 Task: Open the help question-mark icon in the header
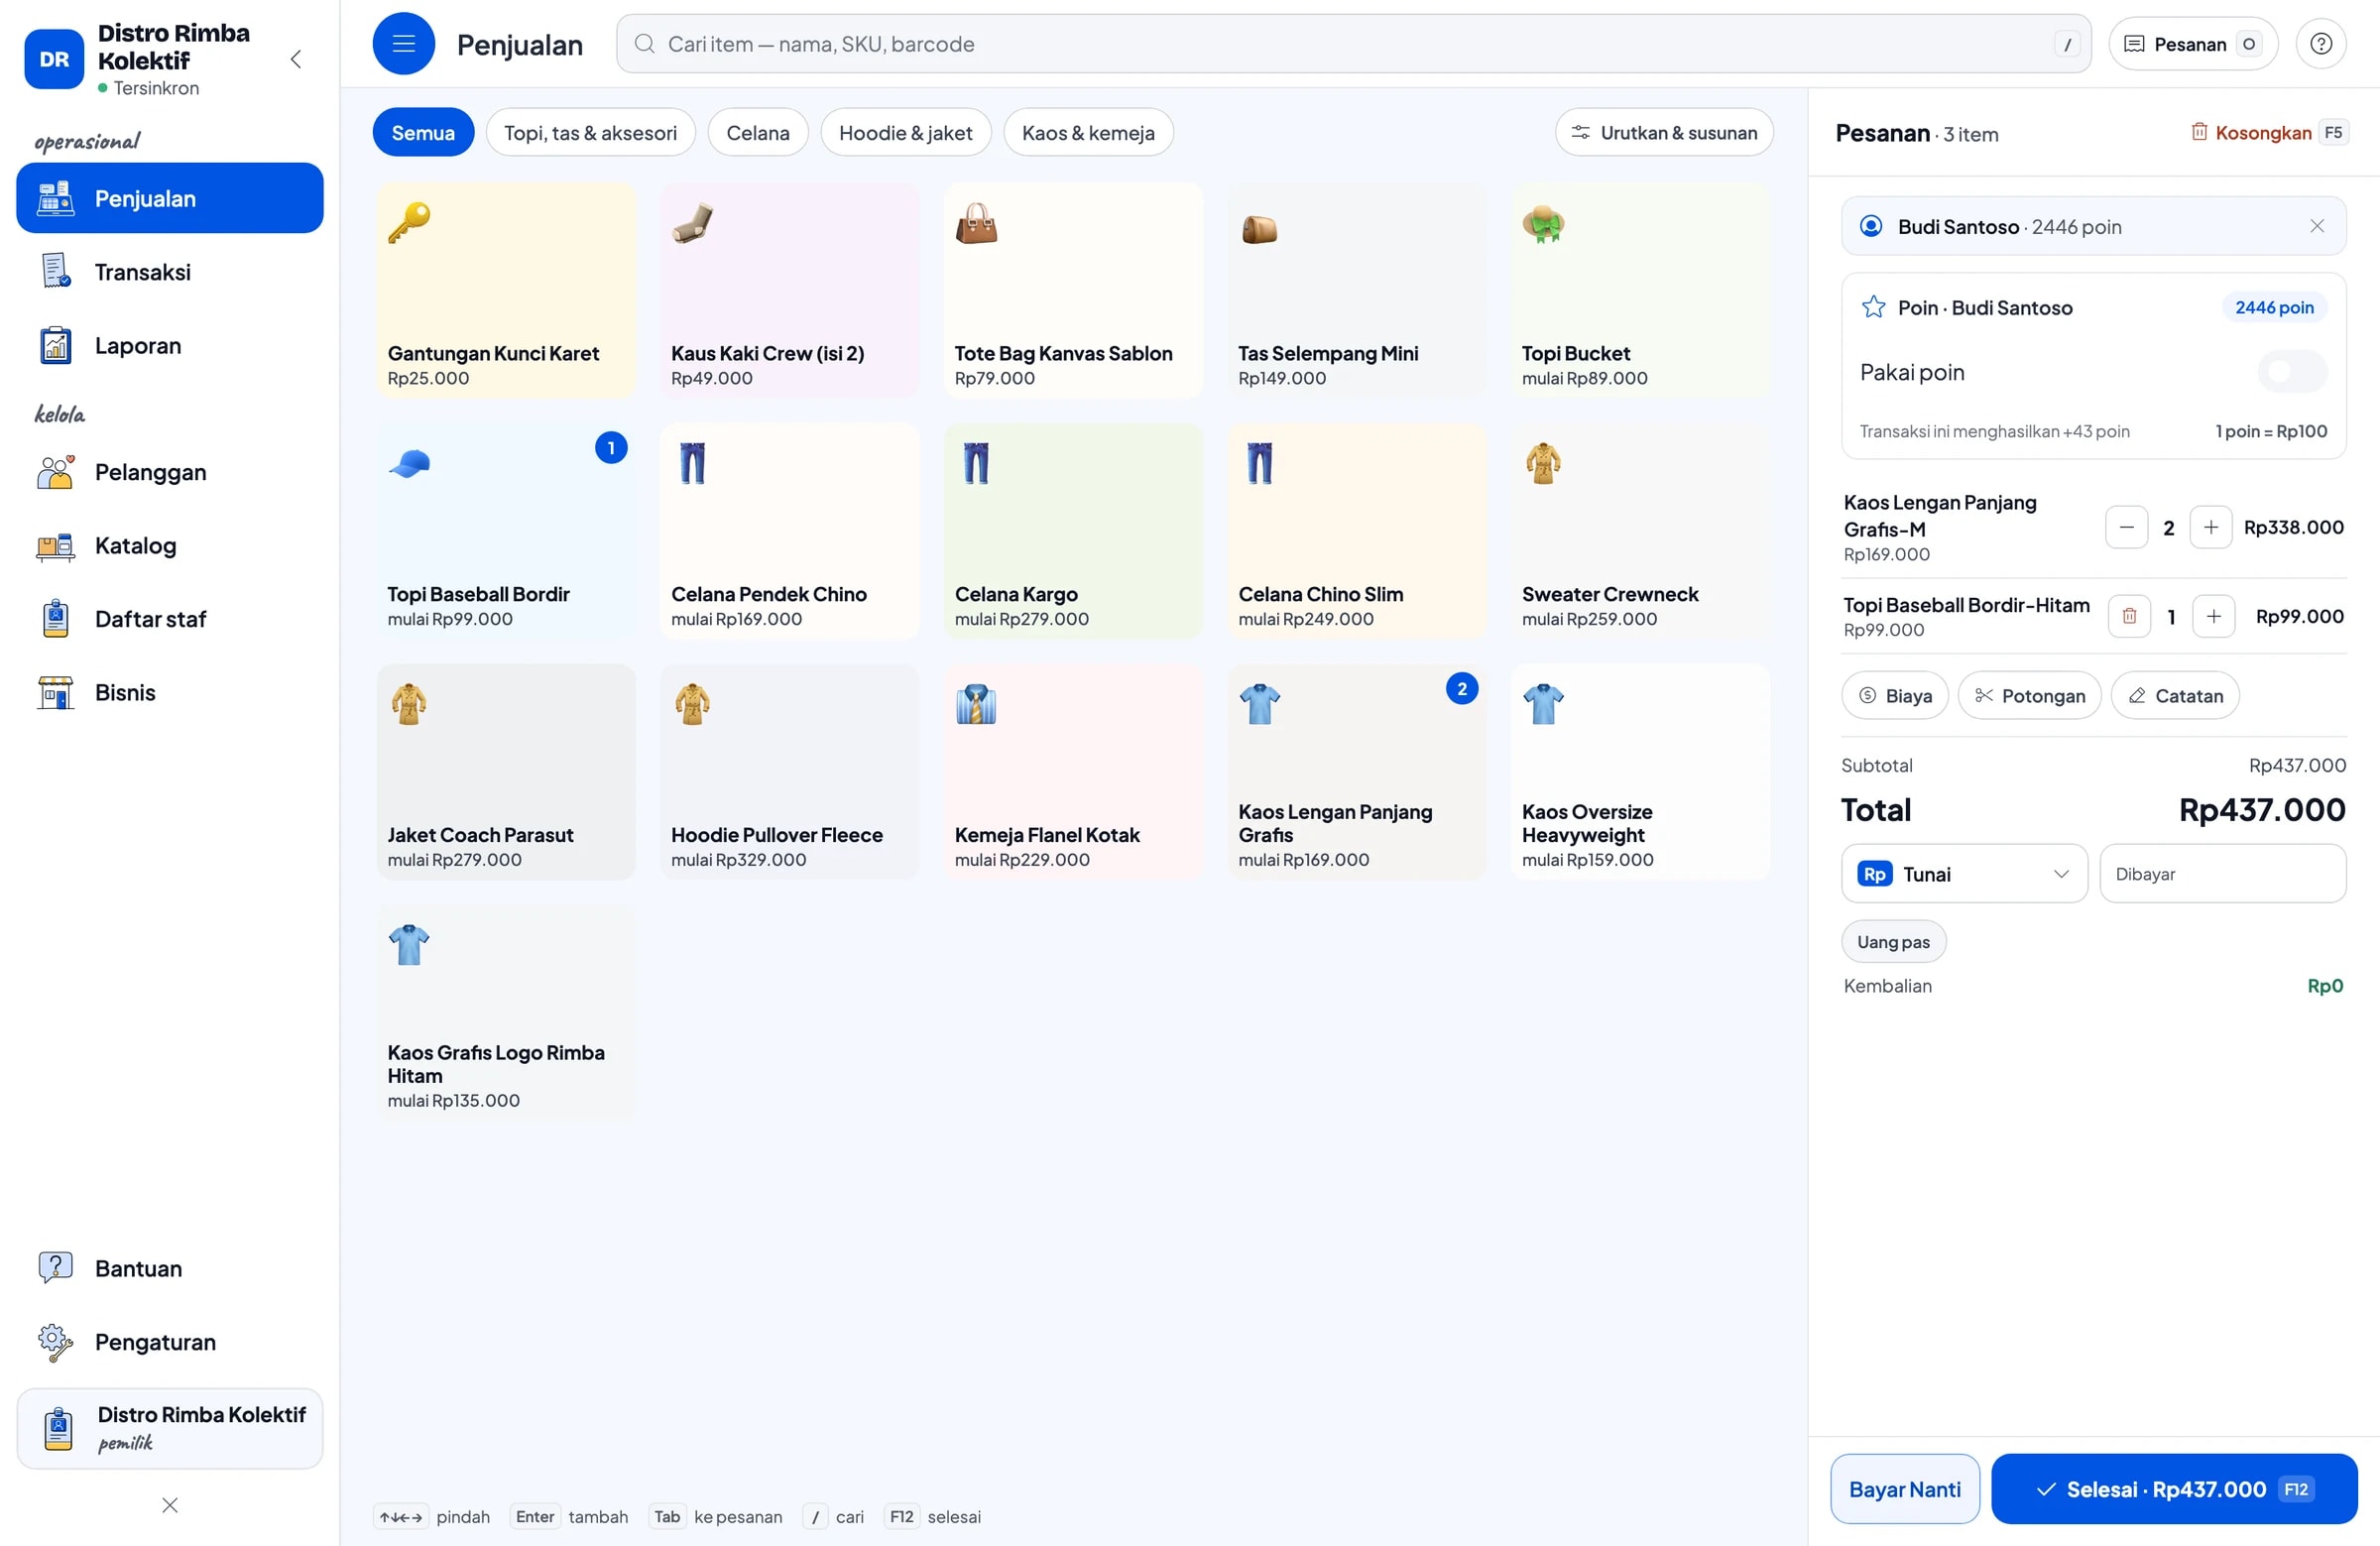click(2321, 44)
